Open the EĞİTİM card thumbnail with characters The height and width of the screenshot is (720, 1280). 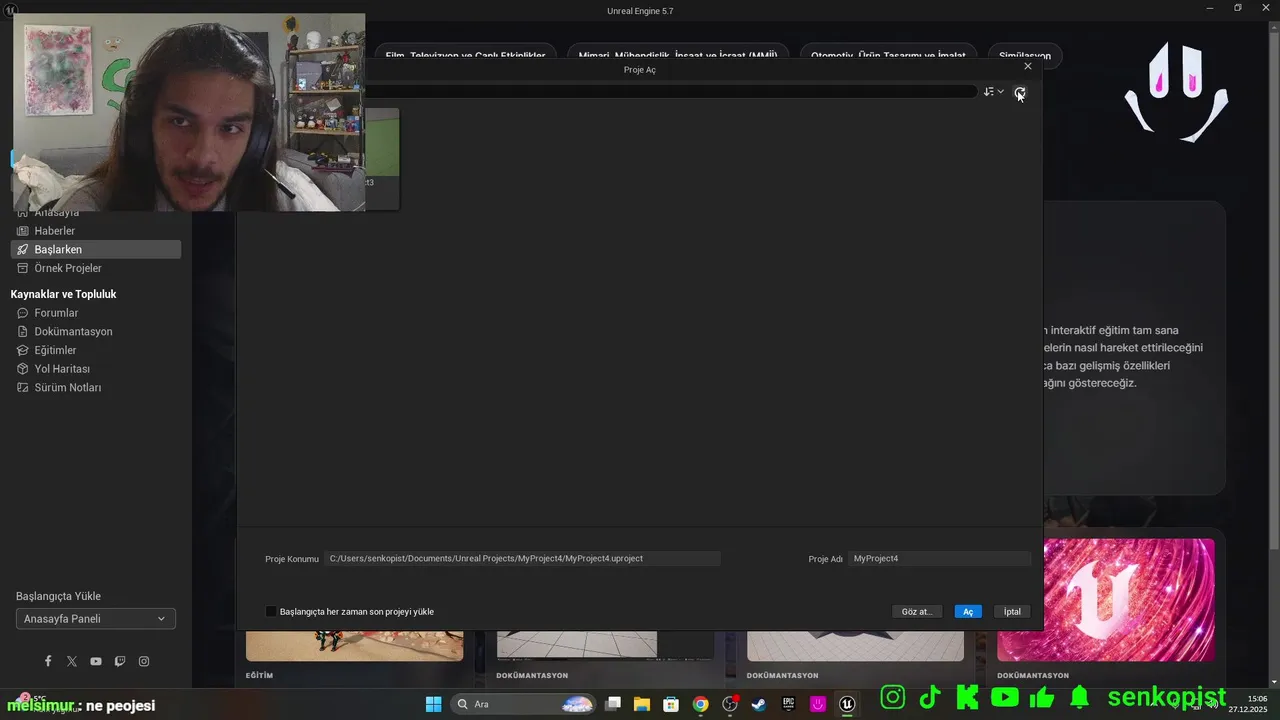355,646
